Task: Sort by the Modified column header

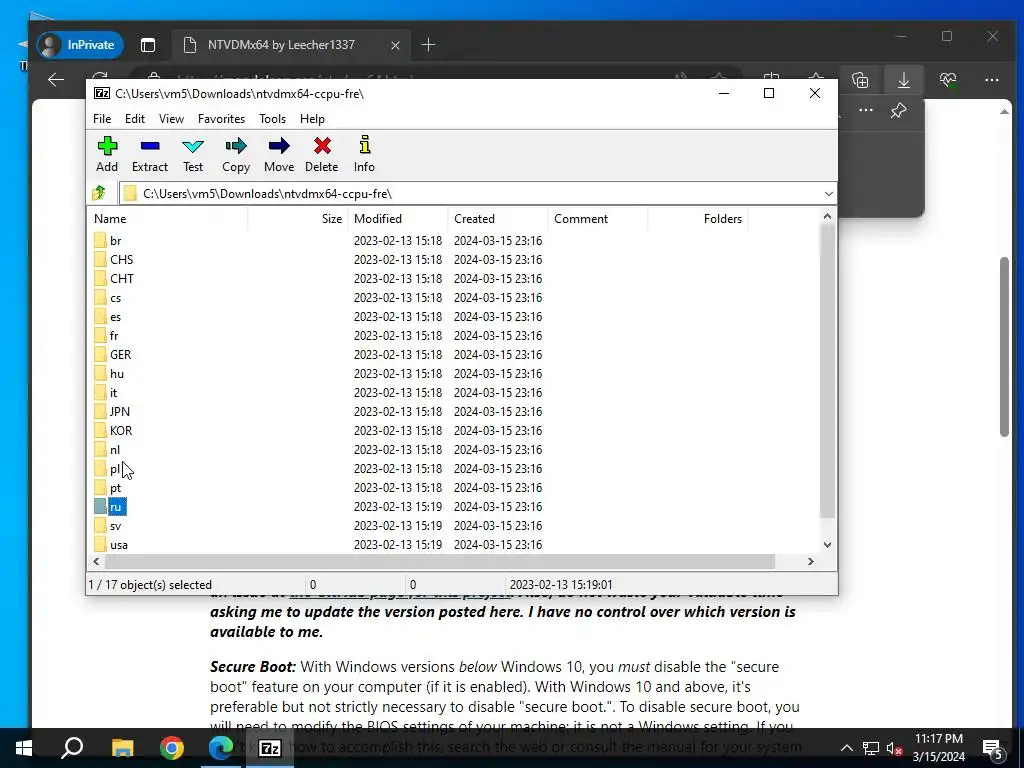Action: (x=398, y=219)
